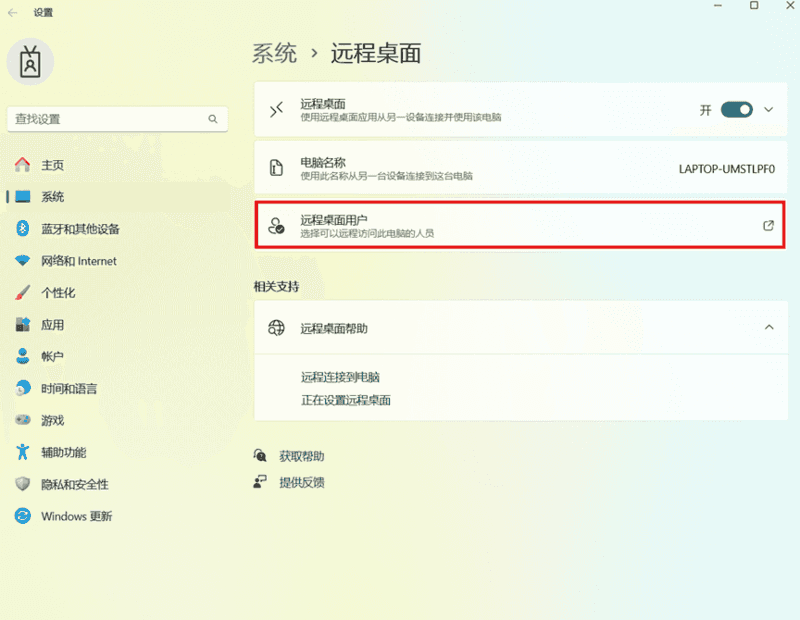Click the 系统 monitor icon
The width and height of the screenshot is (800, 620).
[22, 196]
